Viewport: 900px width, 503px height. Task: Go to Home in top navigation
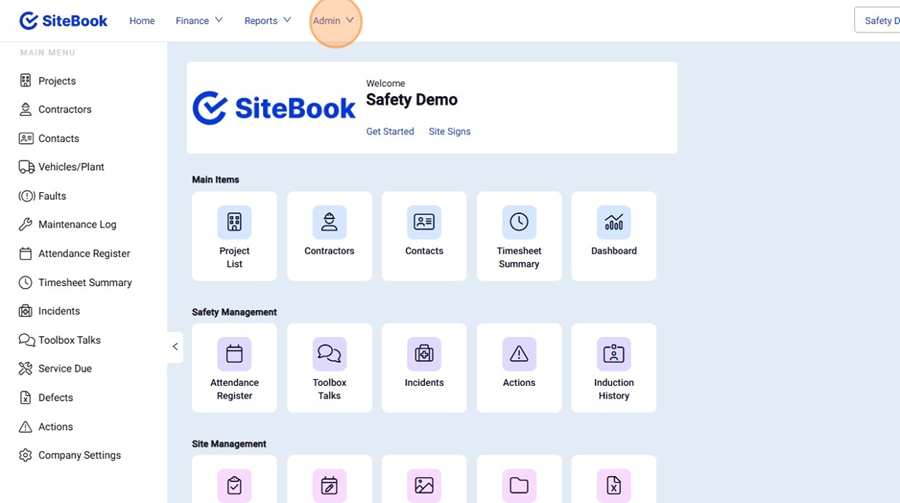(x=142, y=21)
